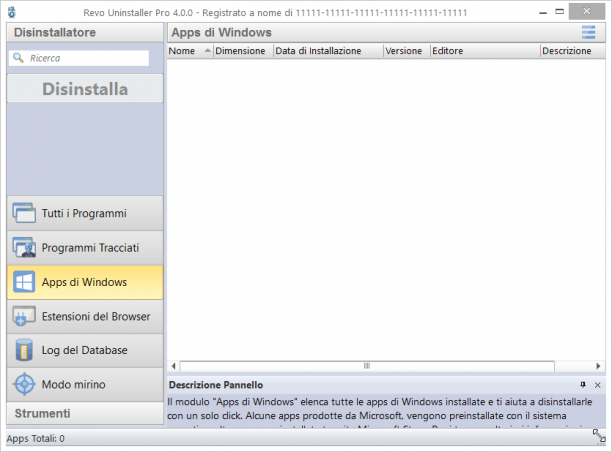Click the Programmi Tracciati icon
The width and height of the screenshot is (612, 452).
(x=24, y=247)
